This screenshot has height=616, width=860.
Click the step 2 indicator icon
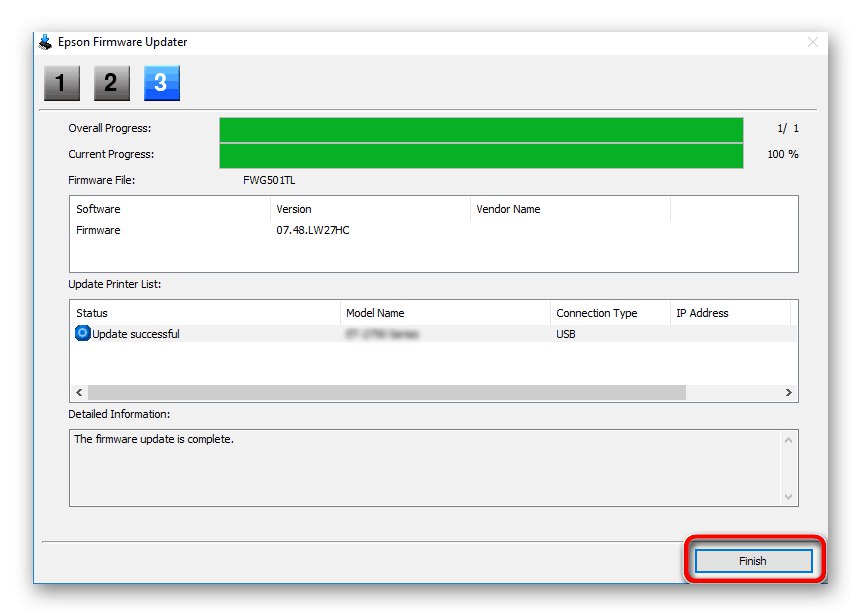[111, 83]
